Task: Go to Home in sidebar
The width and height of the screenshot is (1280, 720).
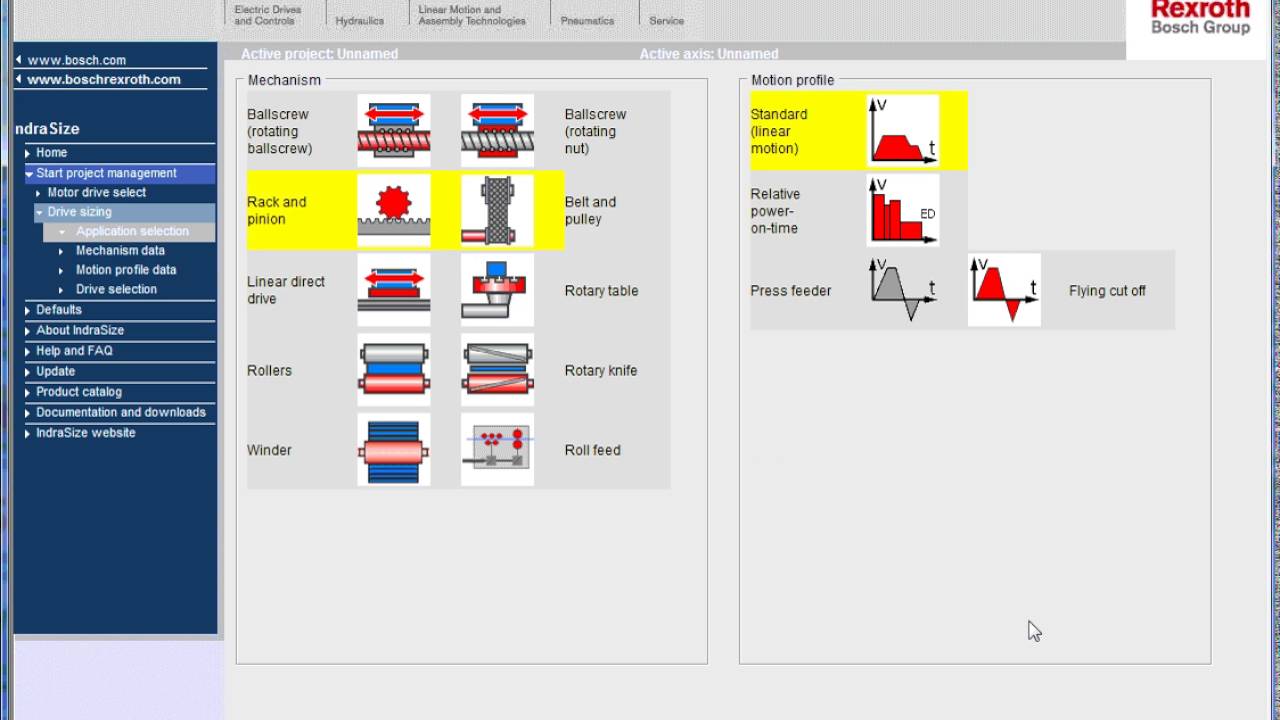Action: 51,153
